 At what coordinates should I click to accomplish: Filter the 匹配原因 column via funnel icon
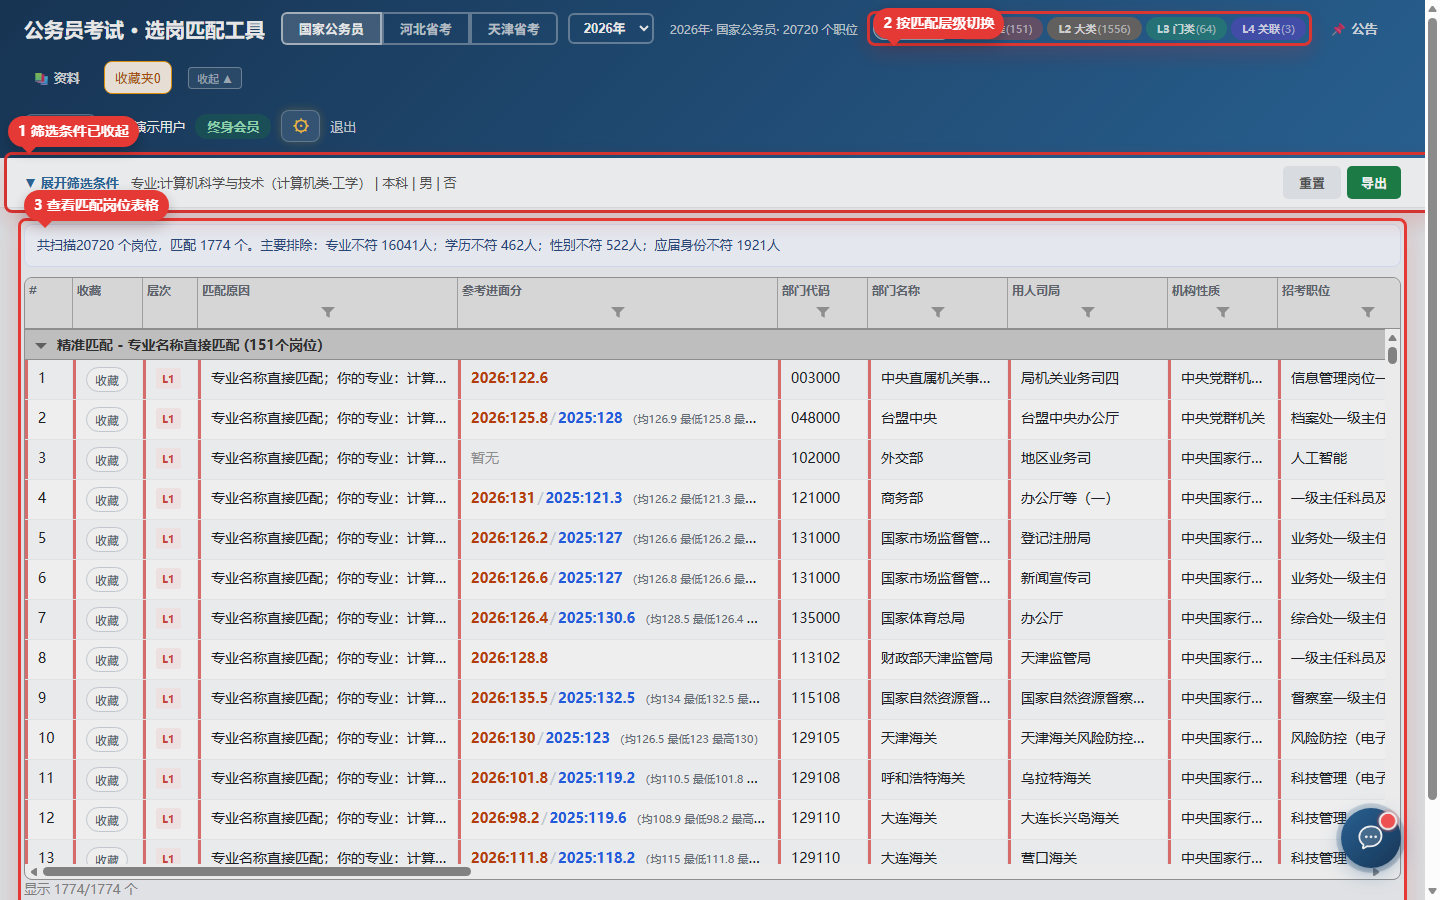click(x=328, y=312)
